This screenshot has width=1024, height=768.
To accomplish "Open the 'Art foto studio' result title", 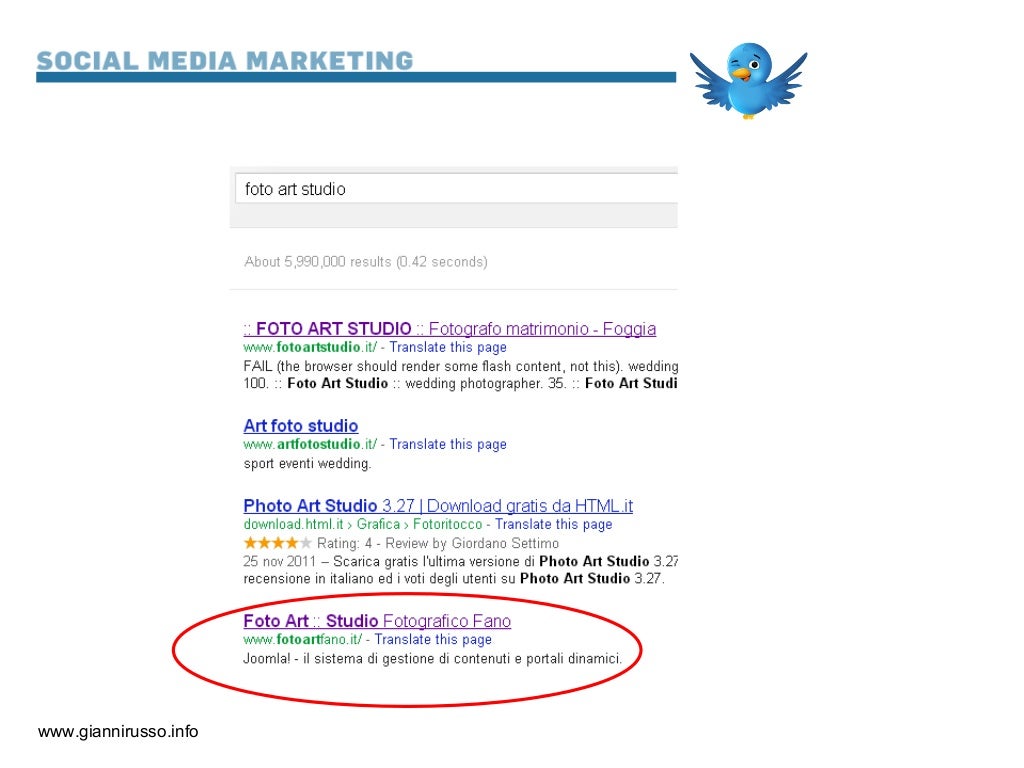I will [x=300, y=426].
